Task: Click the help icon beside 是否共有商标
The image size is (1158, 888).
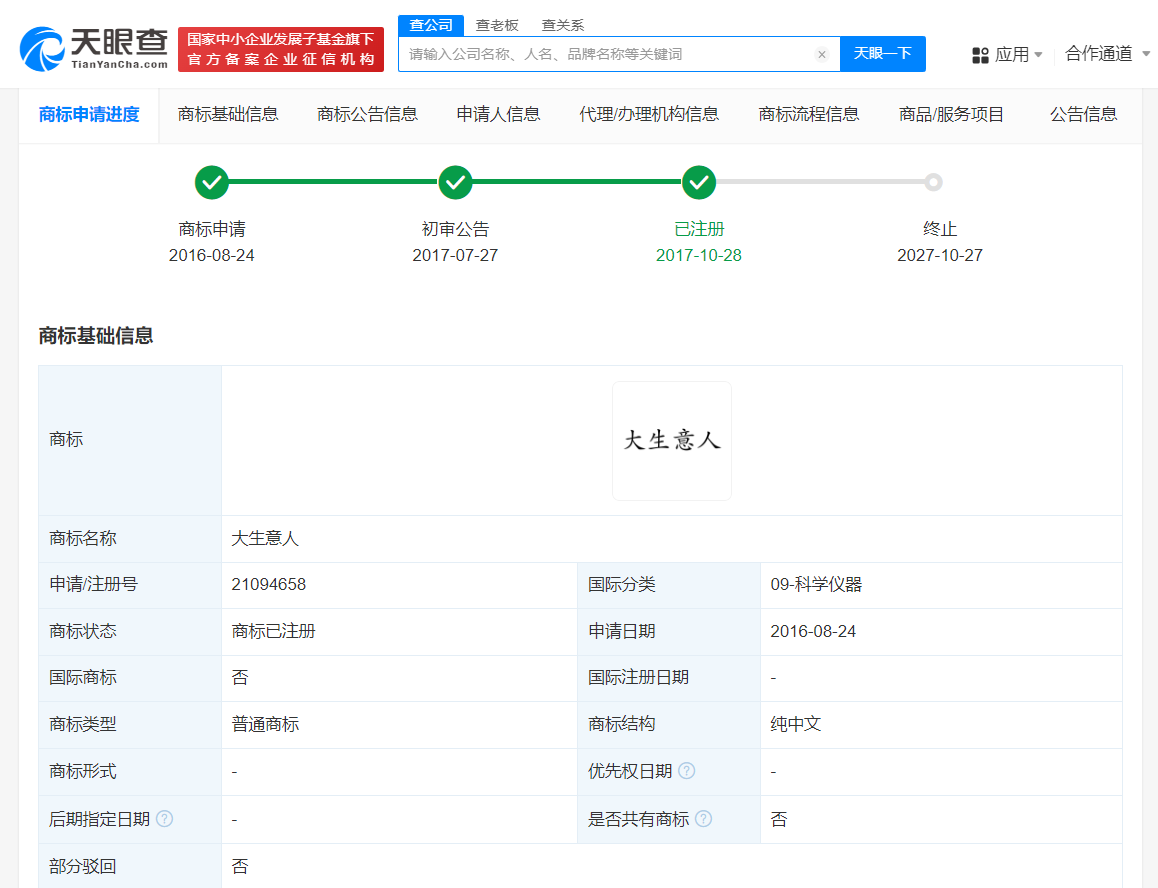Action: point(704,819)
